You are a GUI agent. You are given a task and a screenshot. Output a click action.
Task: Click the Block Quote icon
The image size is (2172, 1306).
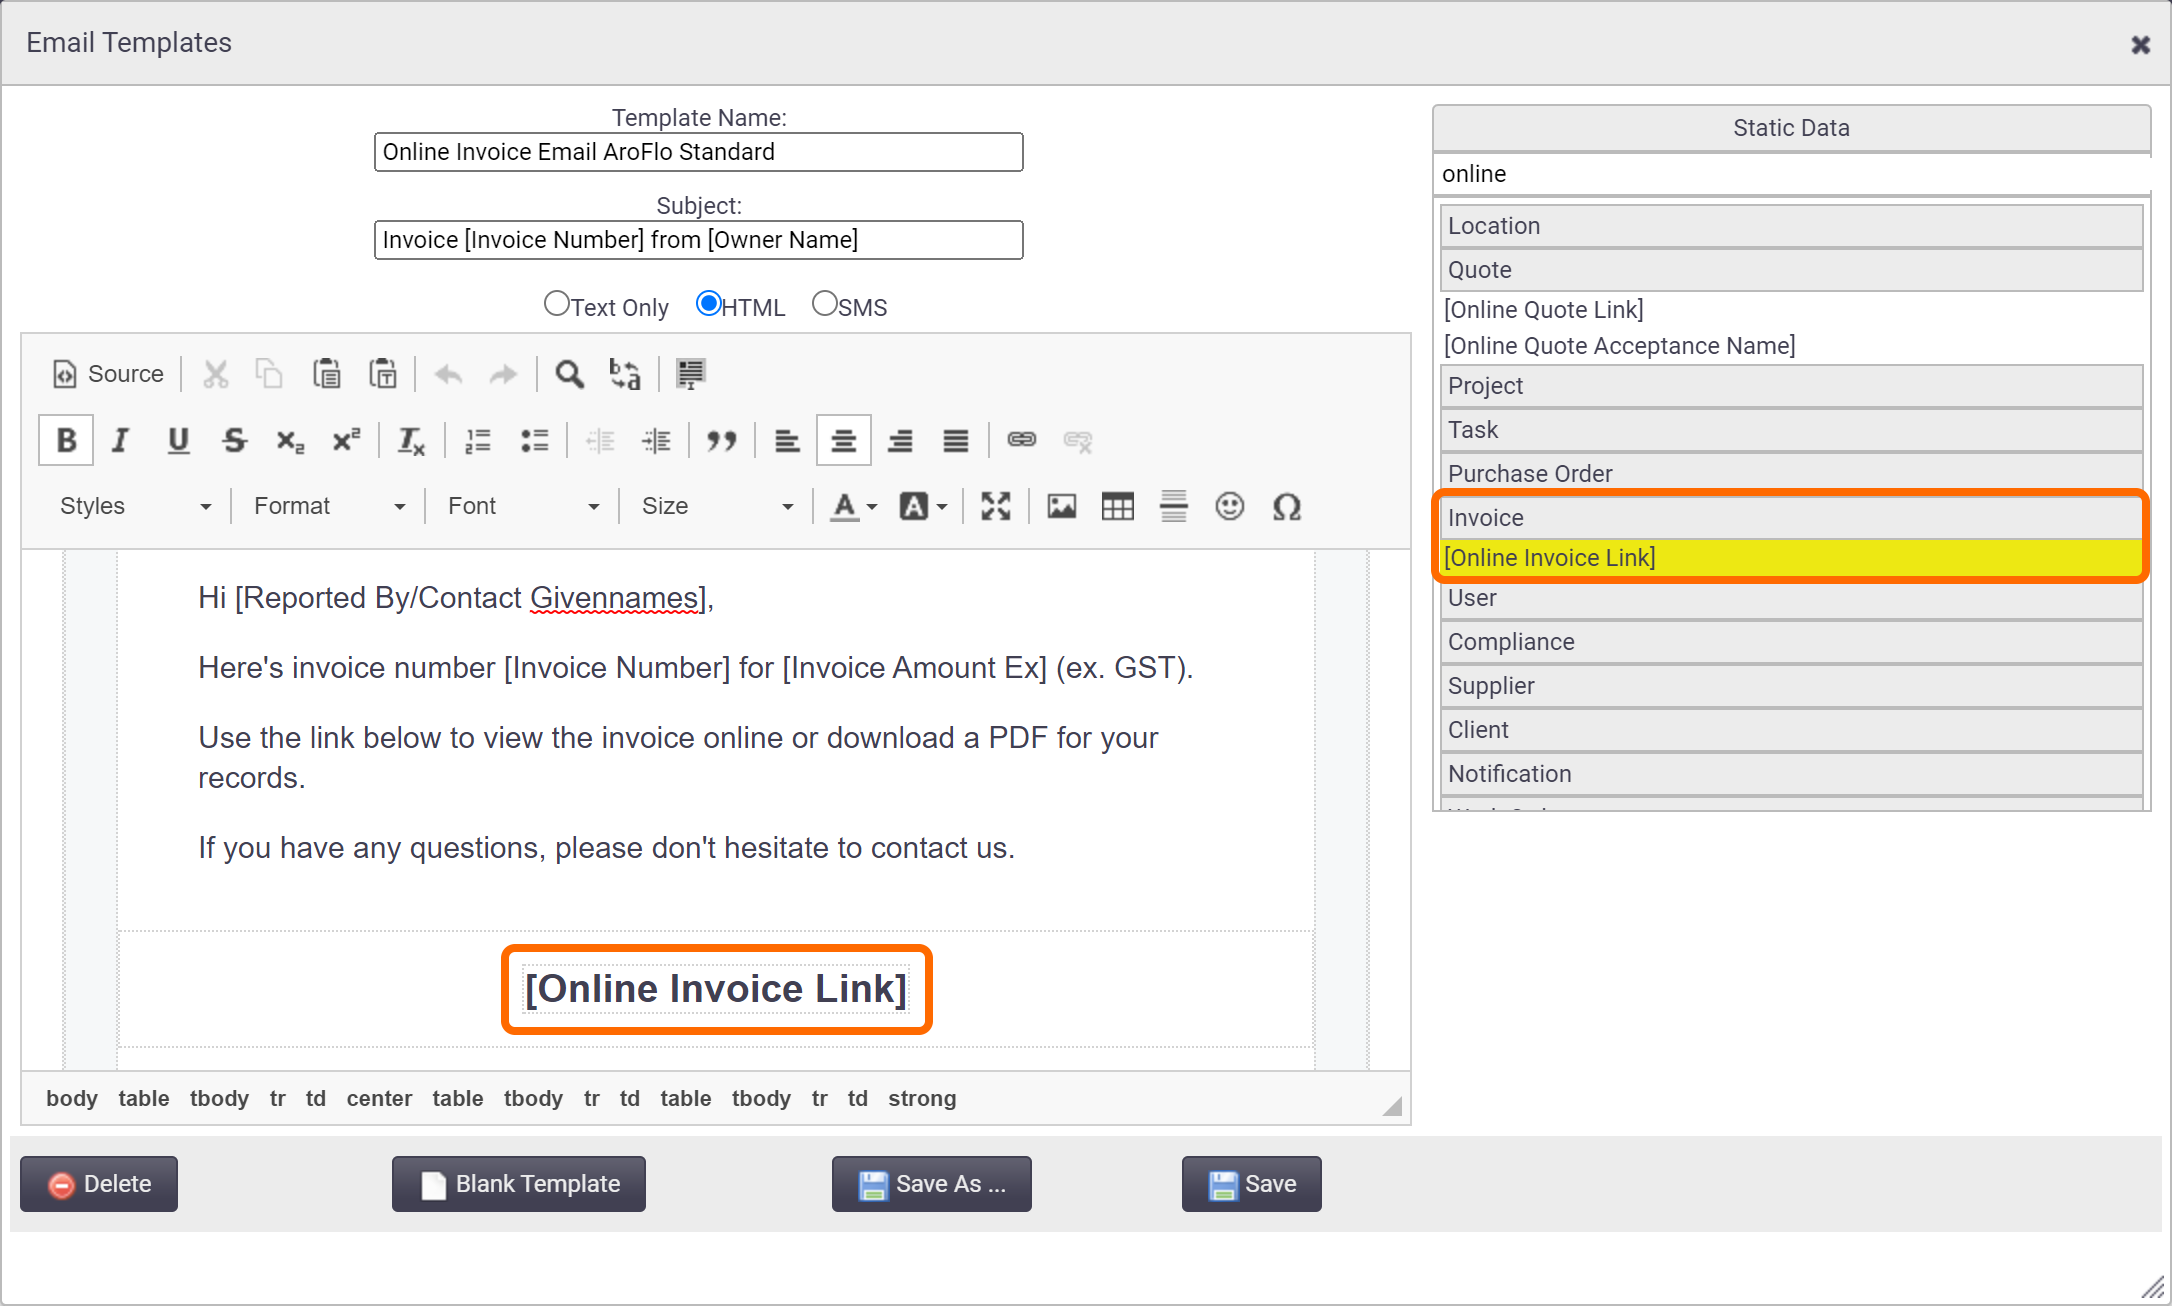[721, 440]
